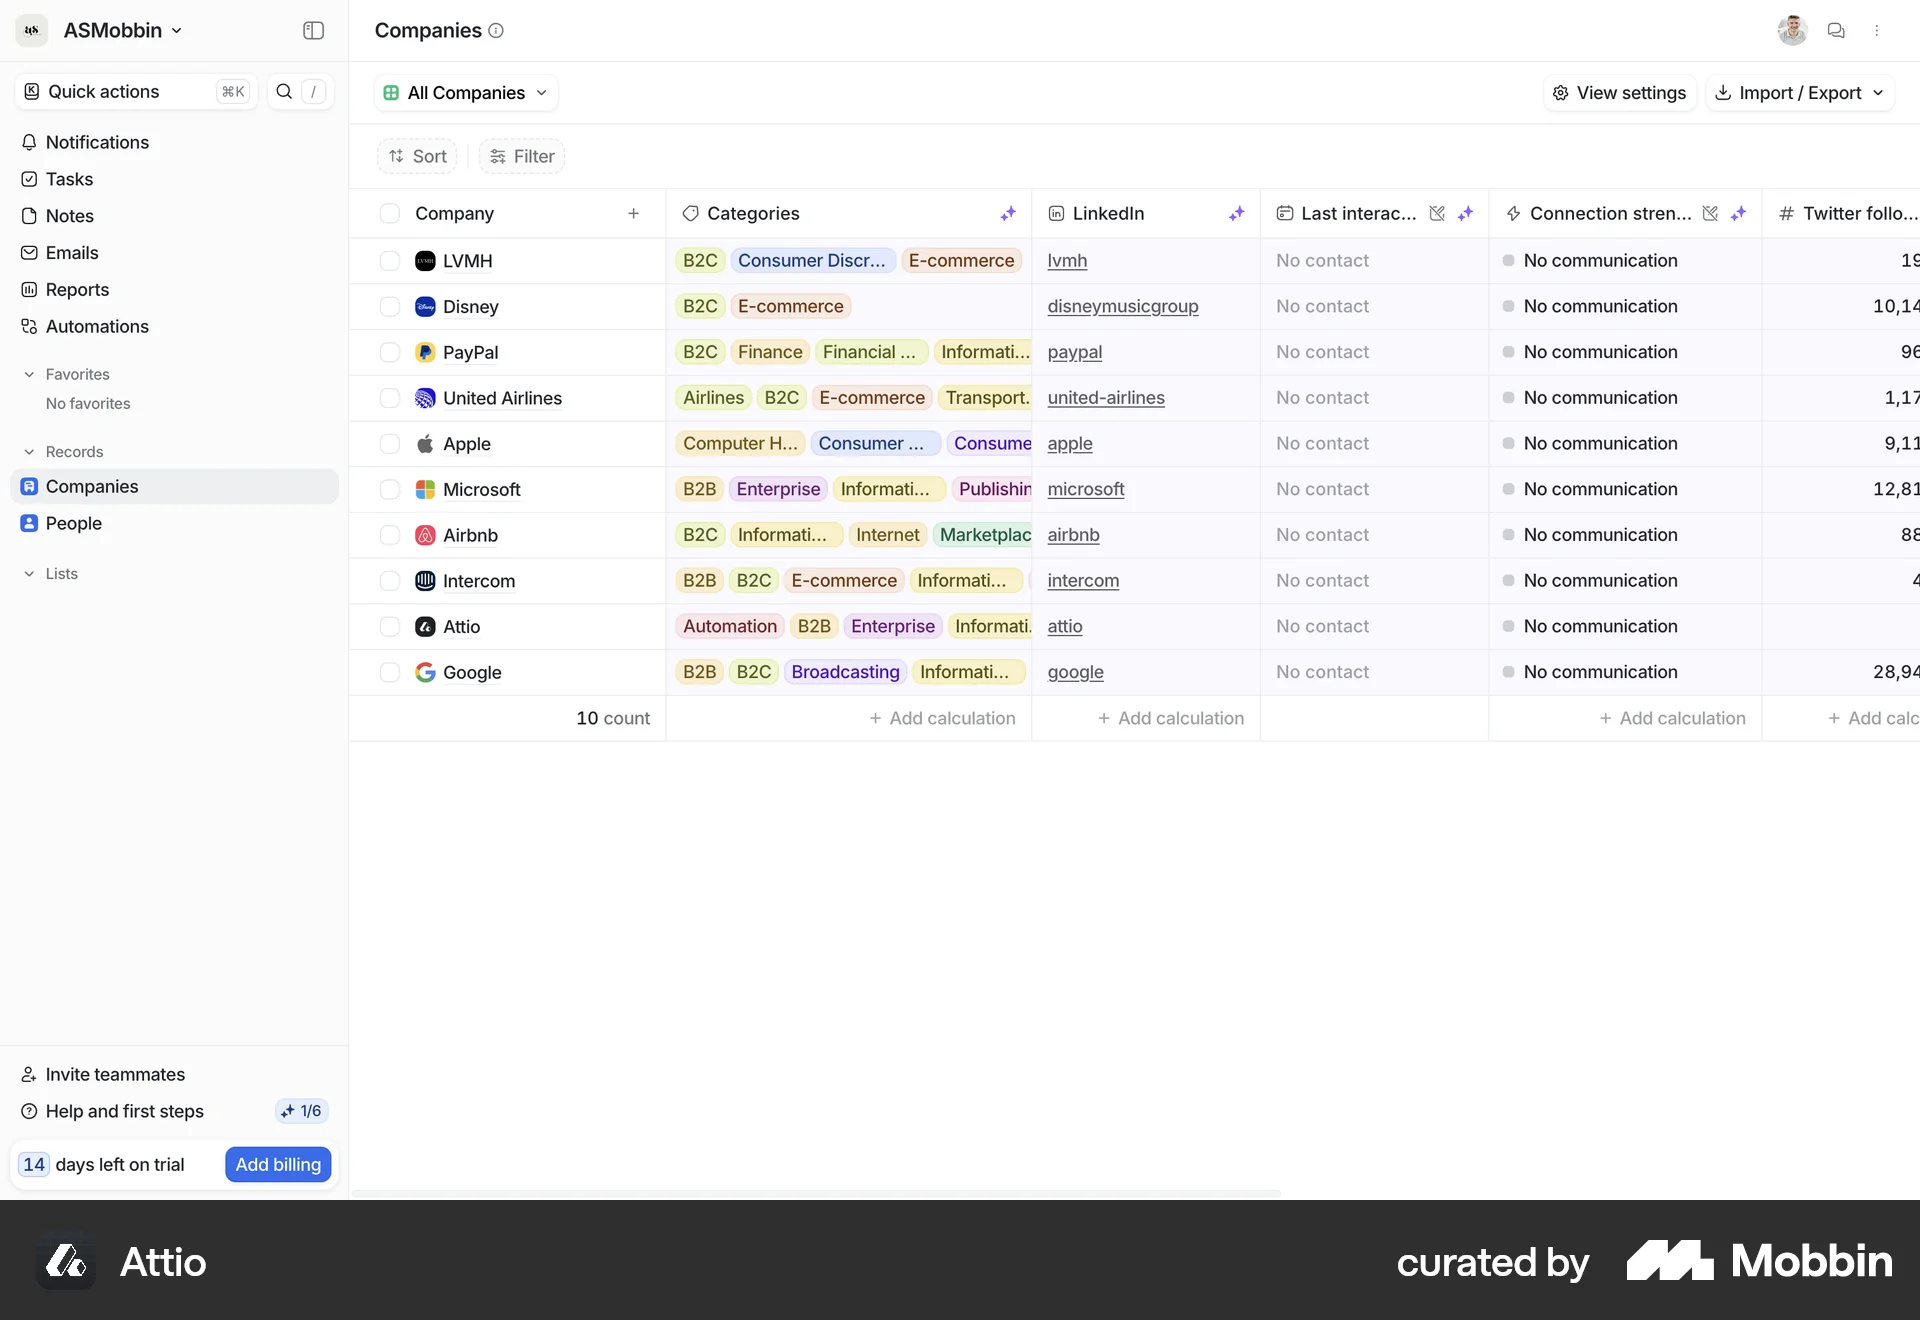Open the Sort options for the table
This screenshot has height=1320, width=1920.
[417, 156]
